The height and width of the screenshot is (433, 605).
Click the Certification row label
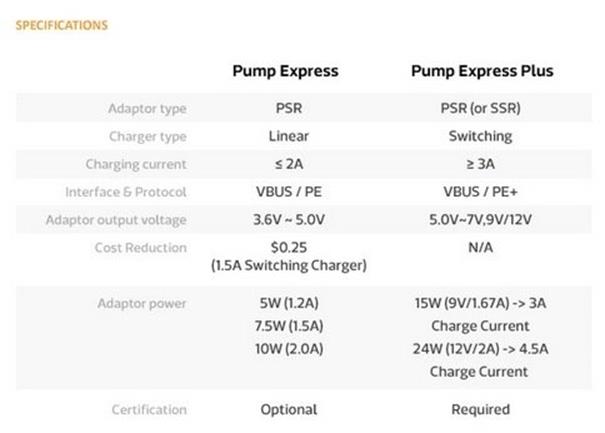tap(148, 409)
